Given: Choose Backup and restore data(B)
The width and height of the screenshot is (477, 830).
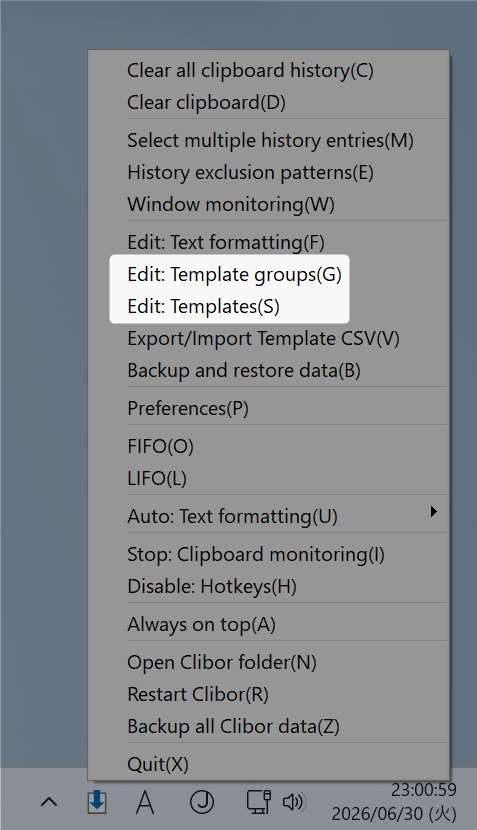Looking at the screenshot, I should [268, 370].
